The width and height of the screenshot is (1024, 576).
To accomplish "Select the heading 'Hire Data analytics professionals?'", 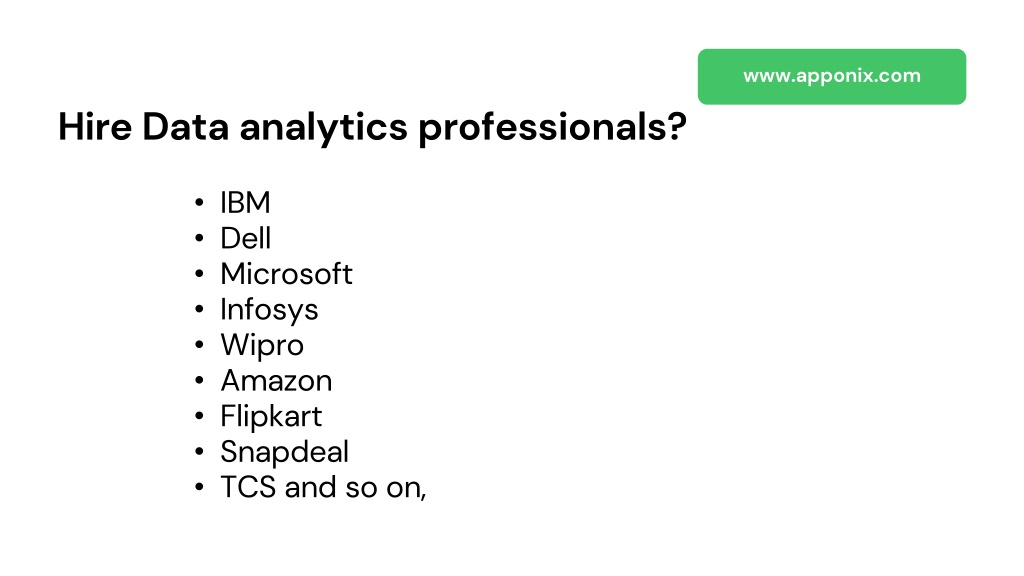I will [x=372, y=127].
